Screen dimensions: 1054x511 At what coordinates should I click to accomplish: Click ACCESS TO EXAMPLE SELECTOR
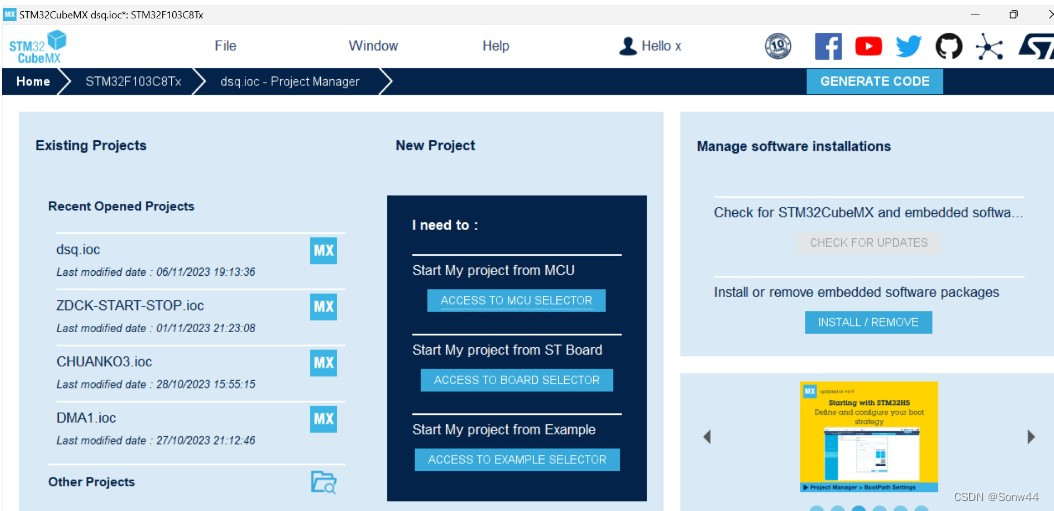tap(517, 459)
